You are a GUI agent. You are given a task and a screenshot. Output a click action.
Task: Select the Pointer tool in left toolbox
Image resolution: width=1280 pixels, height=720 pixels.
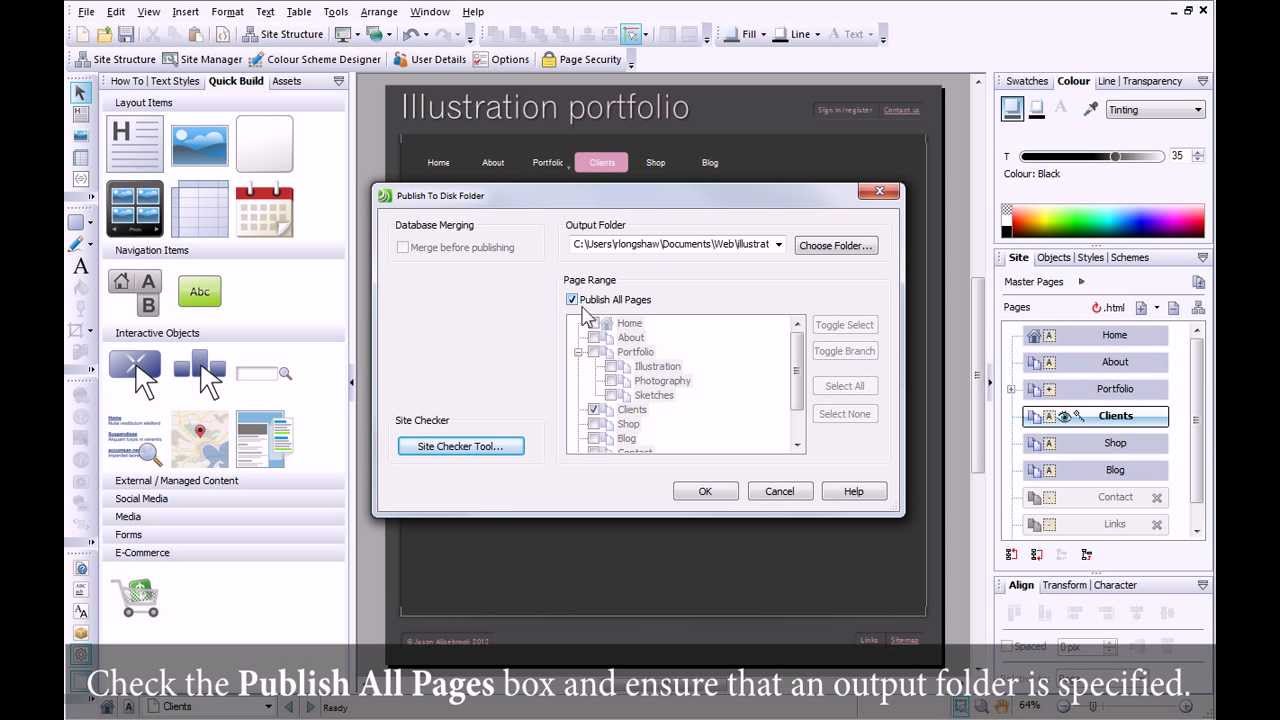coord(81,93)
